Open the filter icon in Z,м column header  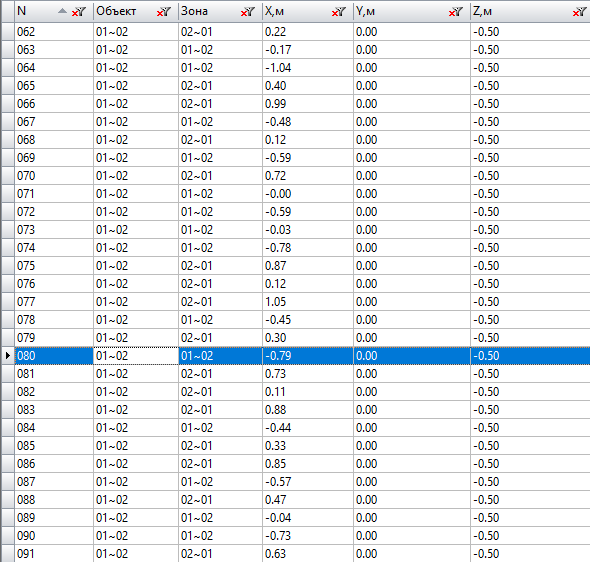pyautogui.click(x=579, y=12)
